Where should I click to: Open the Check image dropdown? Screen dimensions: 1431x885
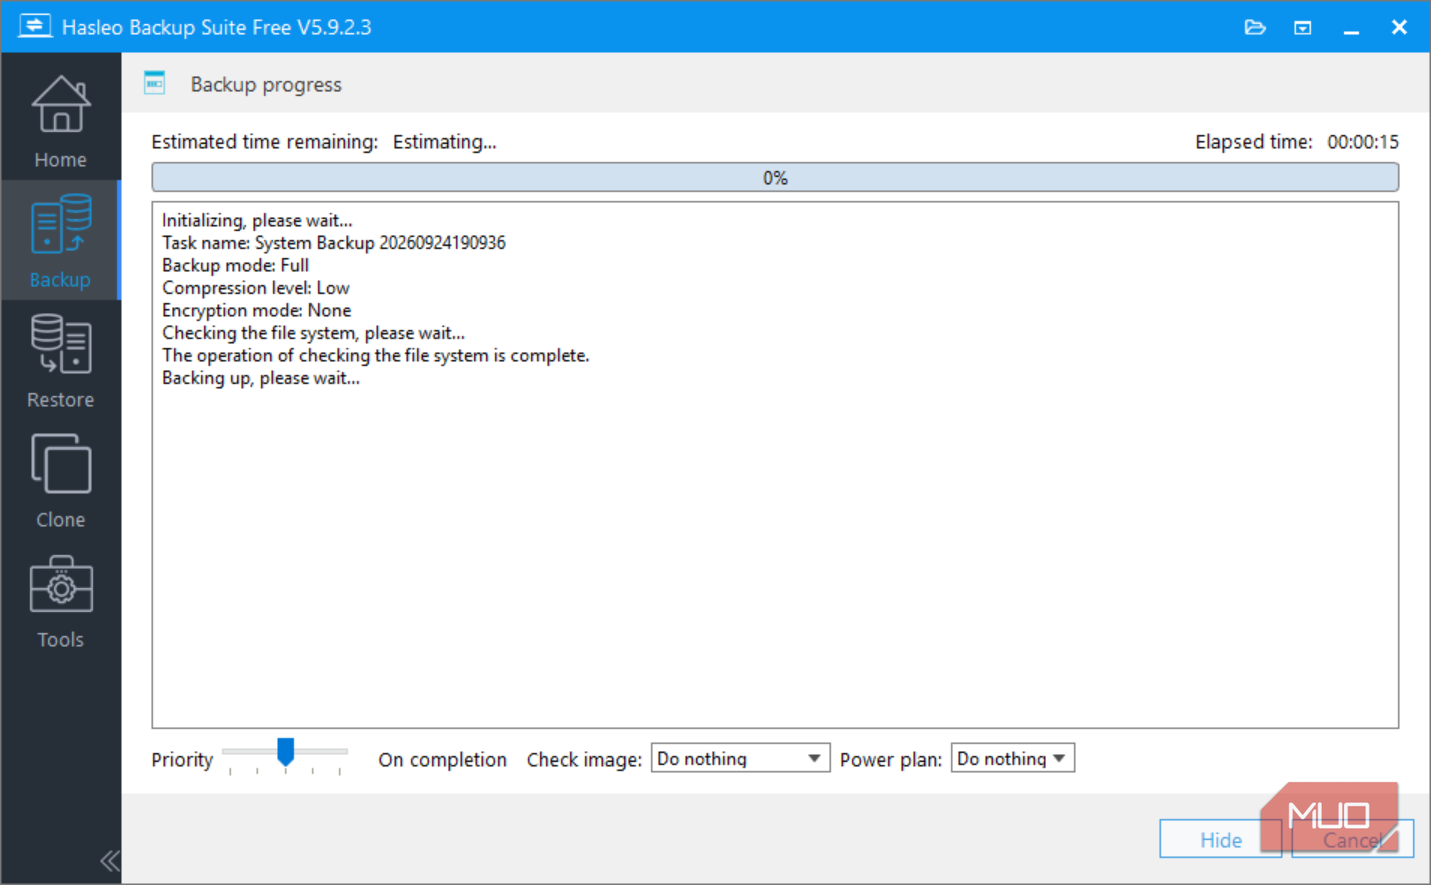740,758
